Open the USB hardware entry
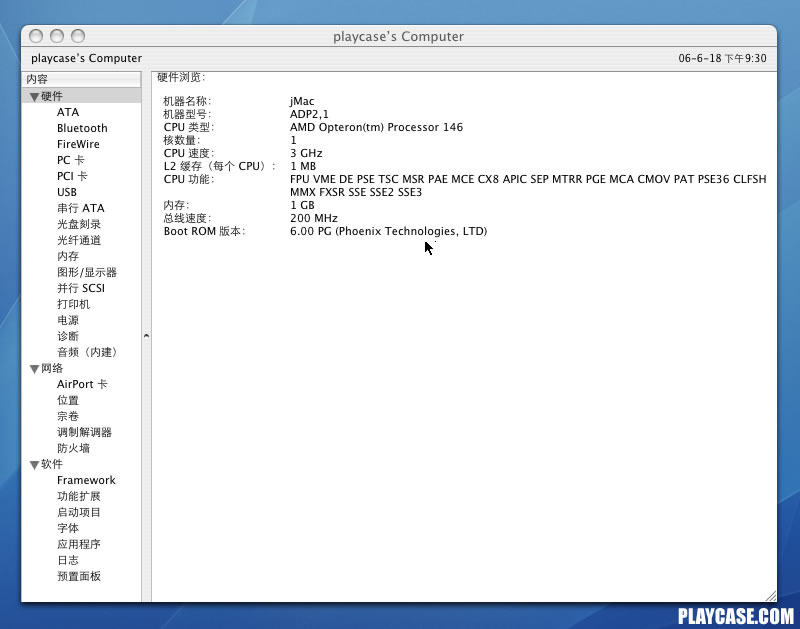Image resolution: width=800 pixels, height=629 pixels. [x=67, y=192]
